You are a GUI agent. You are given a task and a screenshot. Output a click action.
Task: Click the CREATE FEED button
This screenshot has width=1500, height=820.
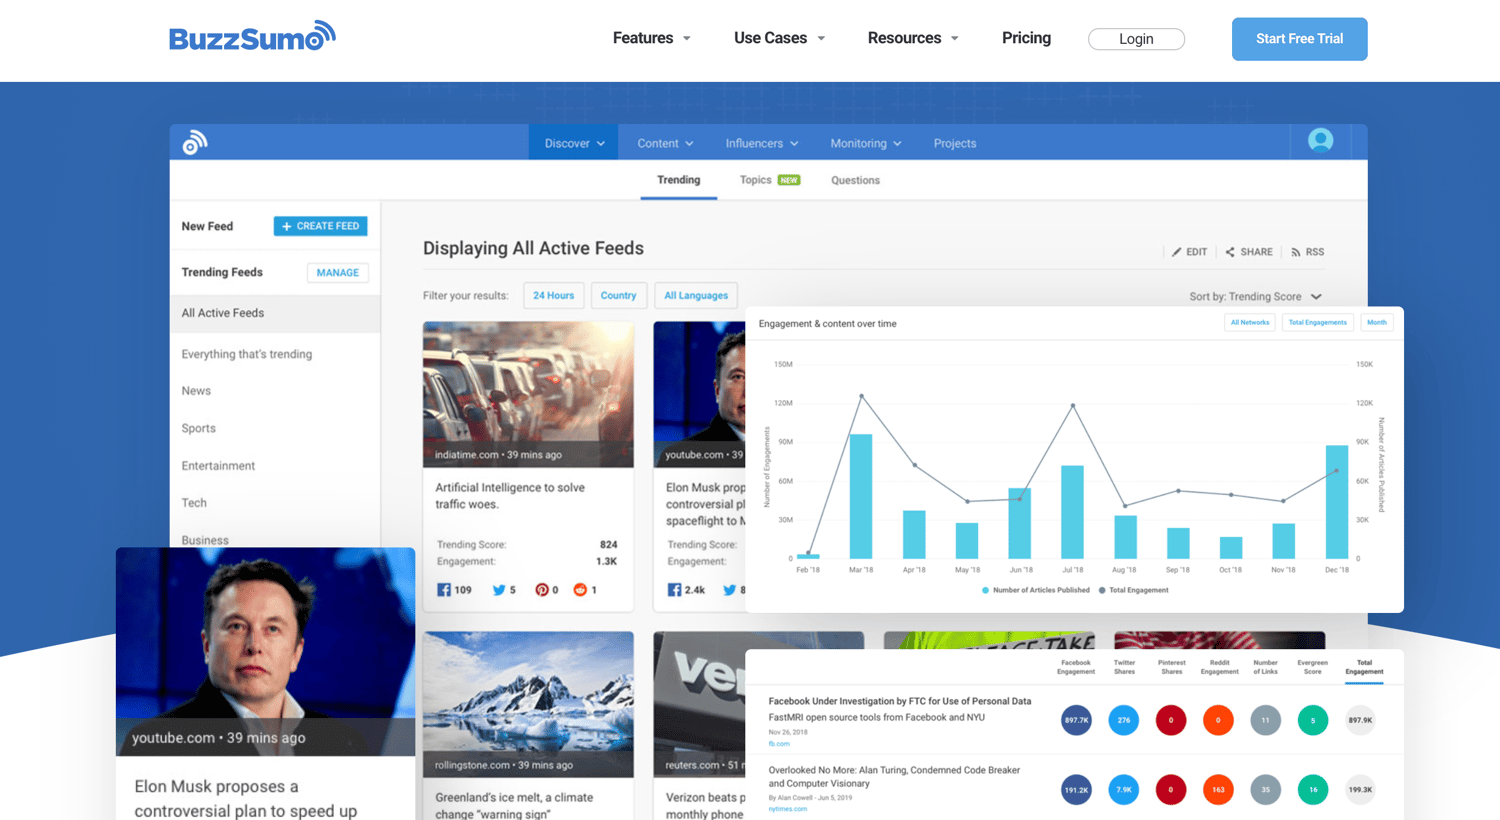coord(320,226)
